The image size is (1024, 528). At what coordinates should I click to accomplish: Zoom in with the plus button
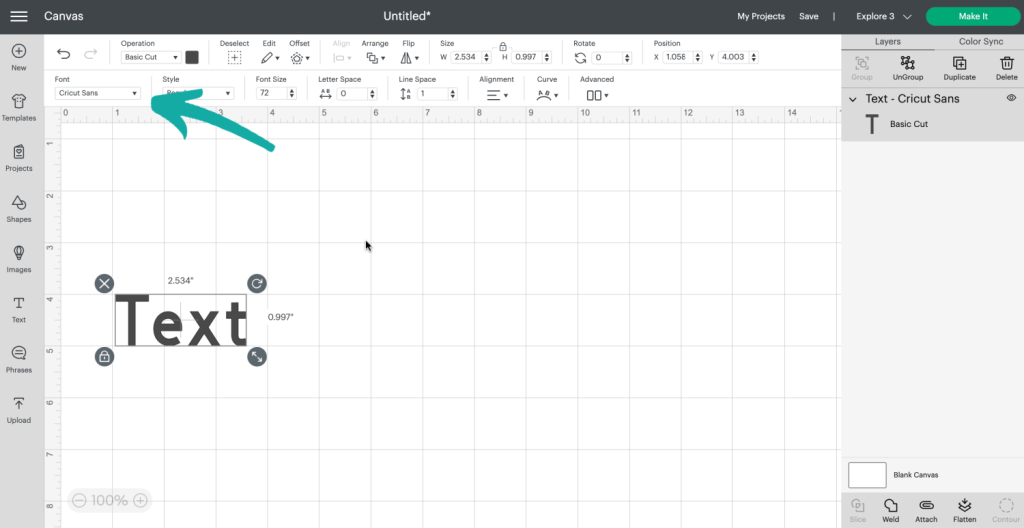tap(140, 501)
